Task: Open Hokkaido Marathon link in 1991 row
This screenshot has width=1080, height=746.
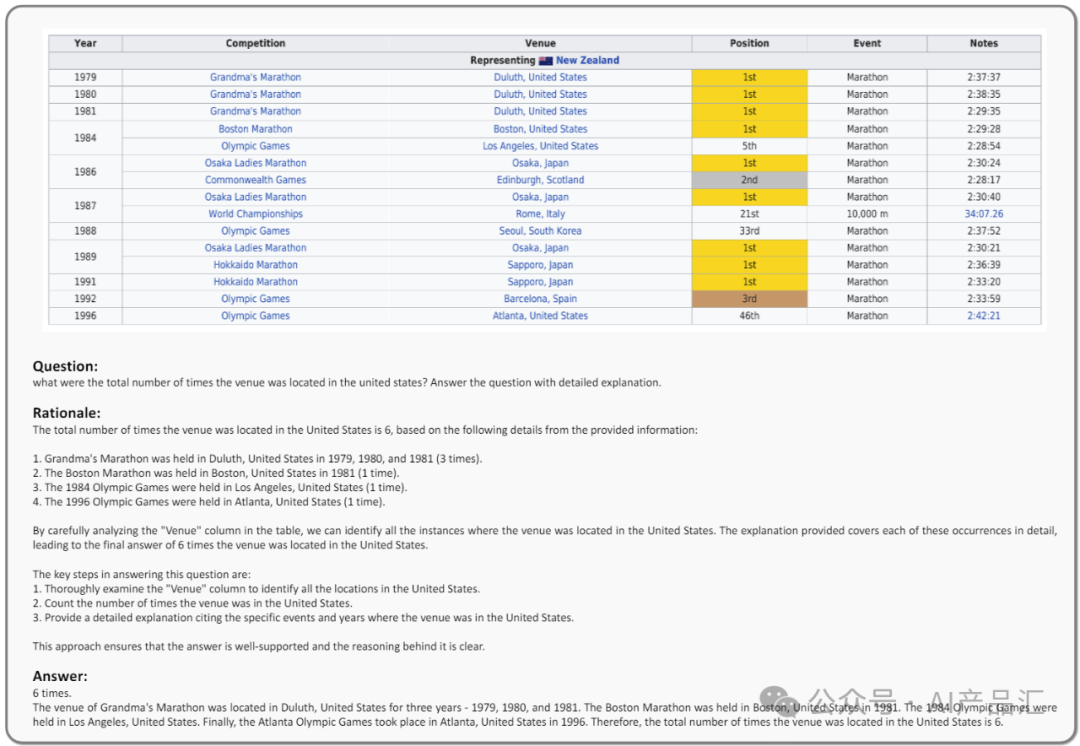Action: 256,282
